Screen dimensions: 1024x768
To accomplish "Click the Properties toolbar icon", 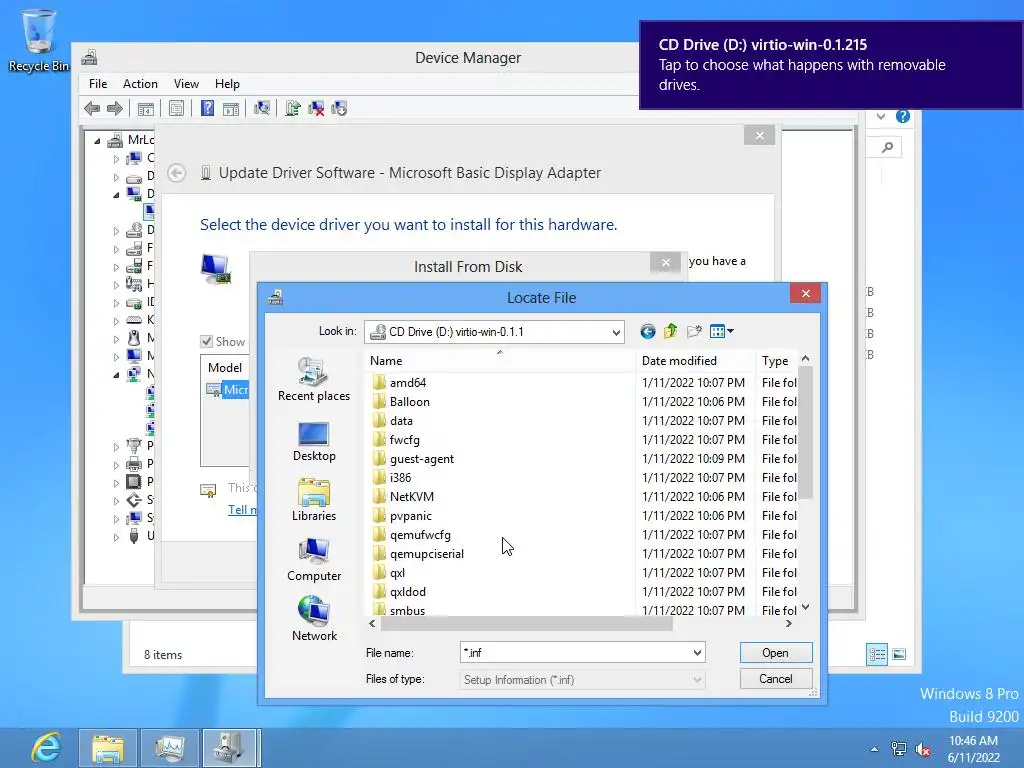I will pyautogui.click(x=176, y=108).
